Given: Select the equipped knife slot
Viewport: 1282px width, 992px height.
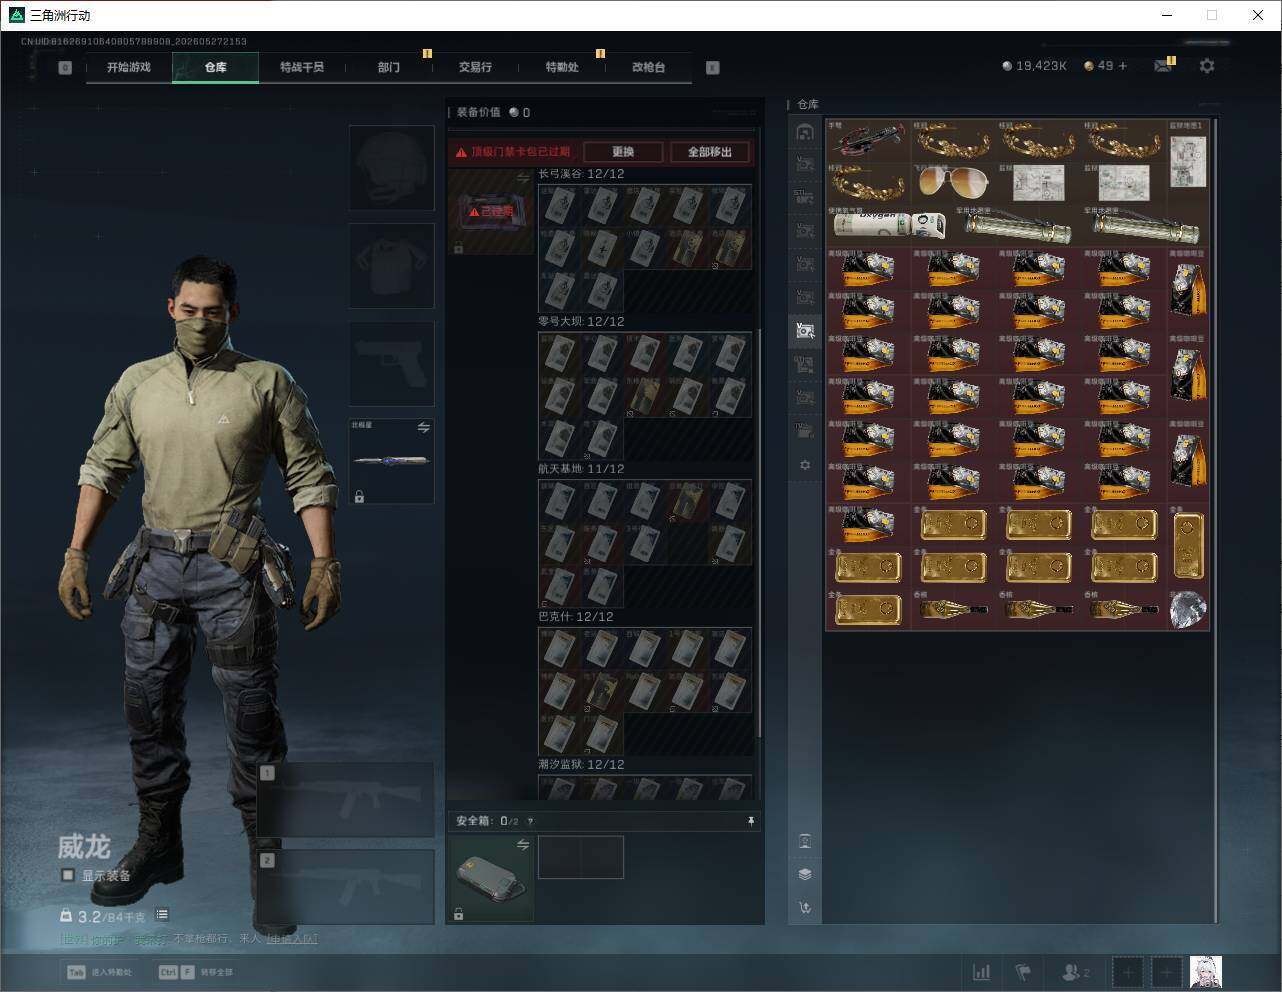Looking at the screenshot, I should [391, 461].
